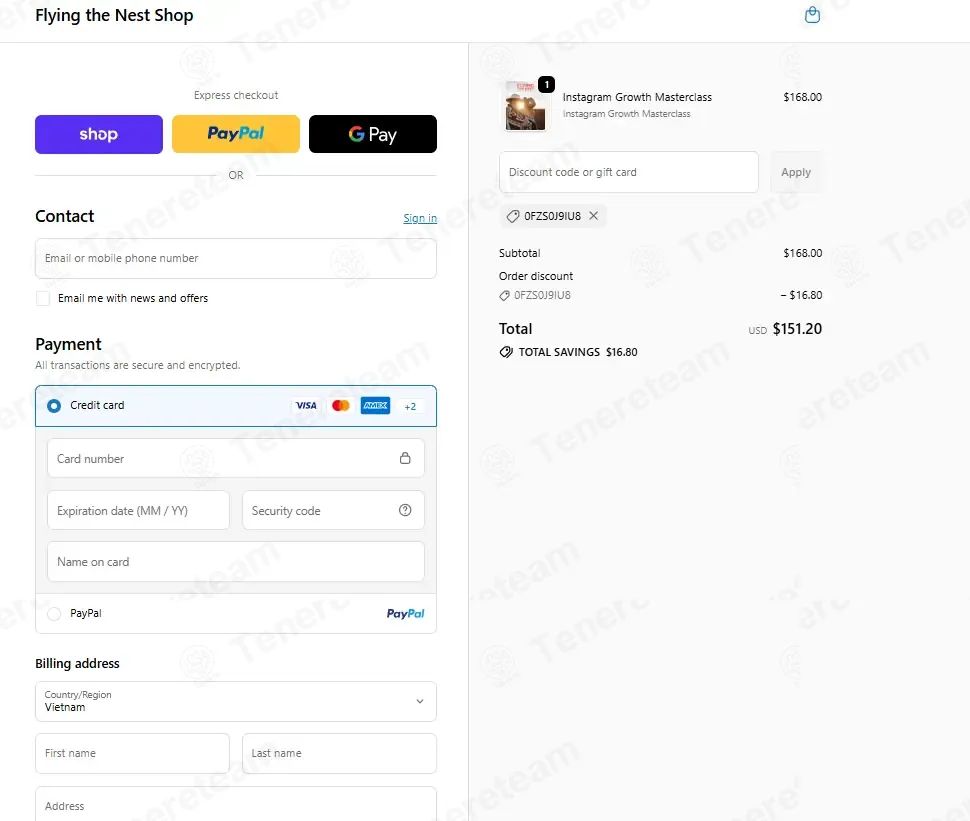Click the Amex card logo
Image resolution: width=970 pixels, height=821 pixels.
(376, 406)
